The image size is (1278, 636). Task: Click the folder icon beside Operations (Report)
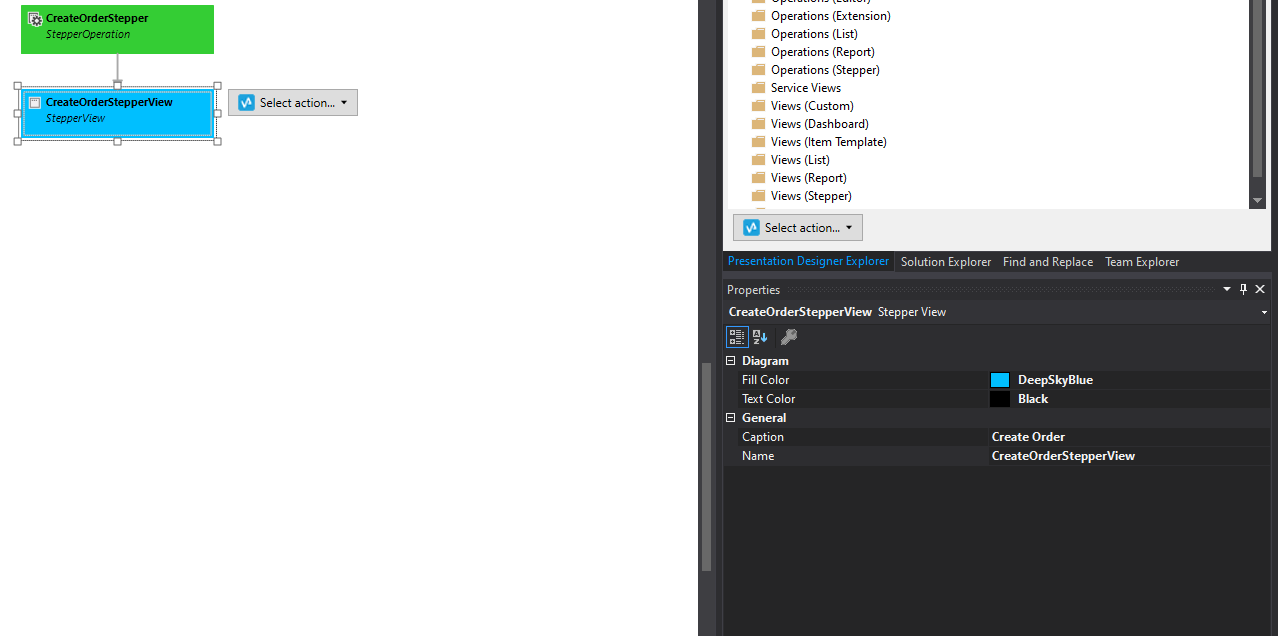pyautogui.click(x=758, y=52)
